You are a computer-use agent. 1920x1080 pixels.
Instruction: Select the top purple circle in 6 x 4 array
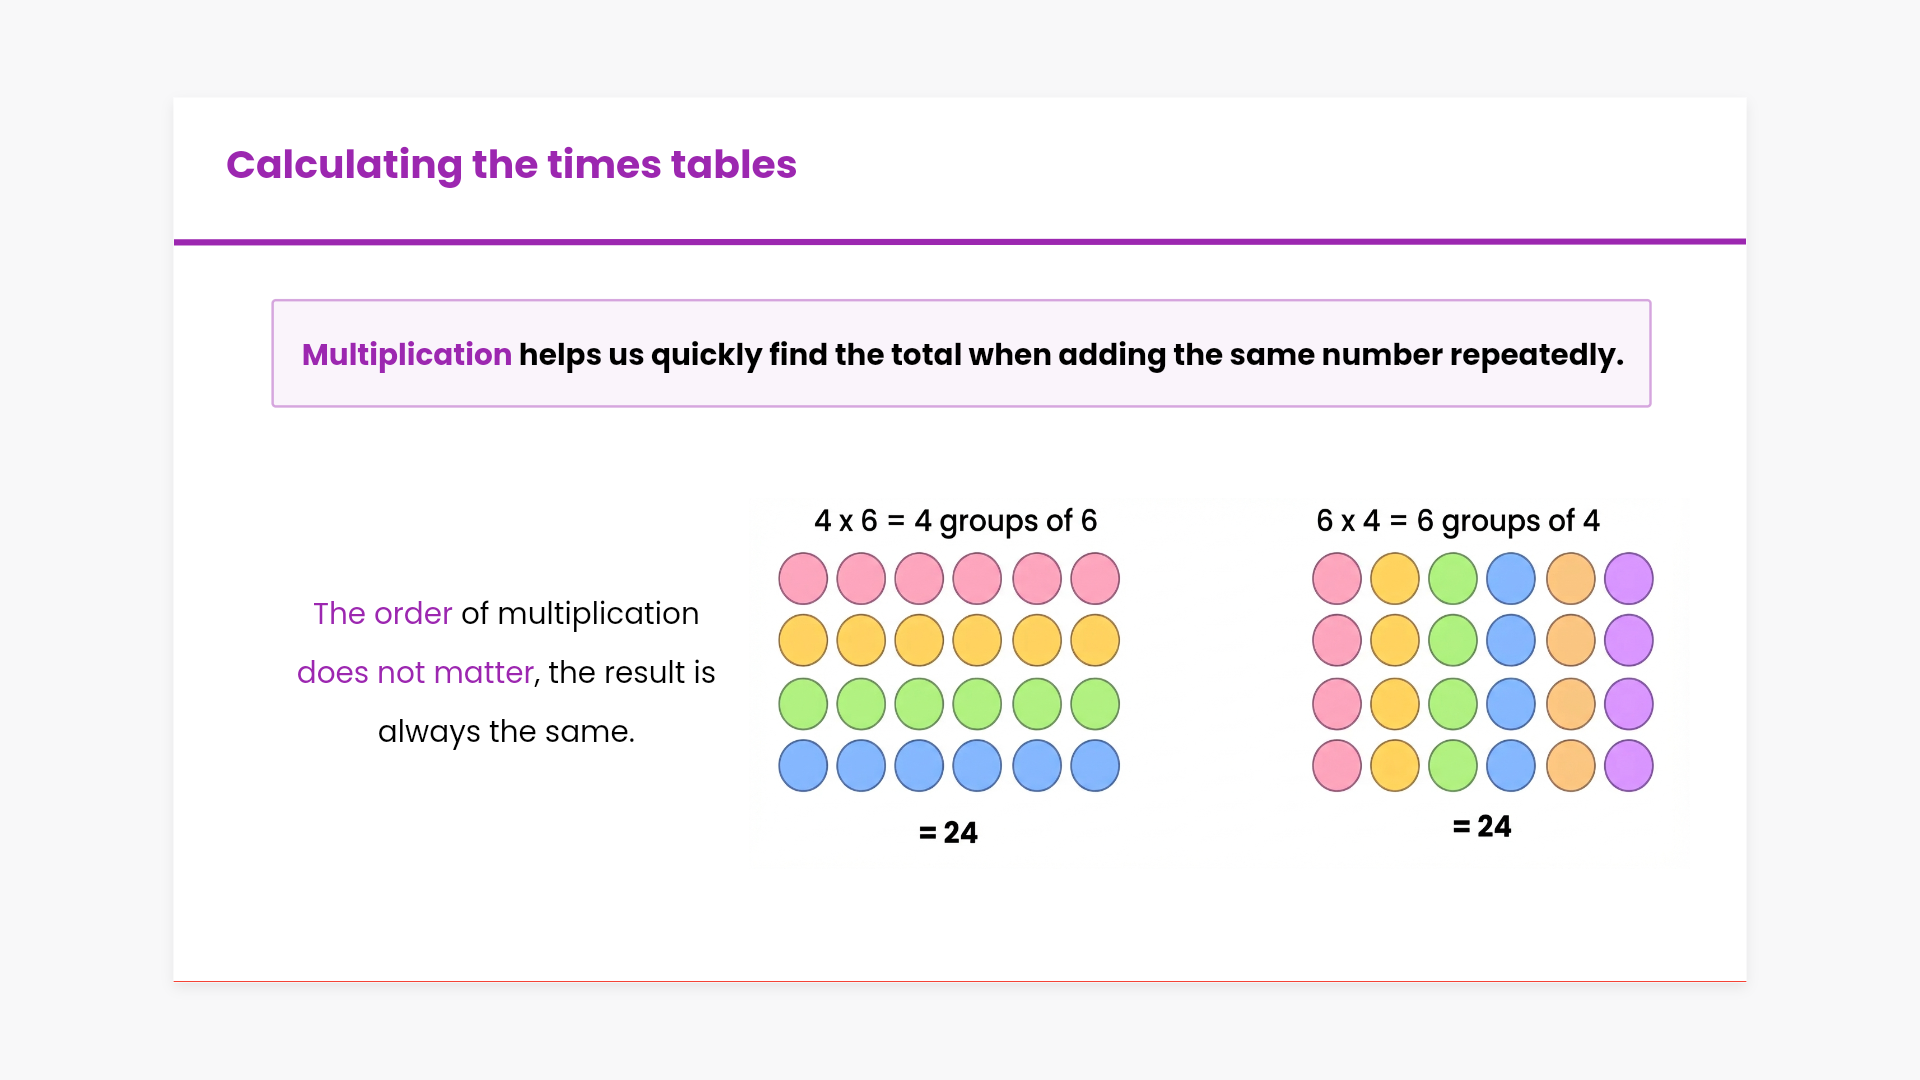click(1629, 579)
